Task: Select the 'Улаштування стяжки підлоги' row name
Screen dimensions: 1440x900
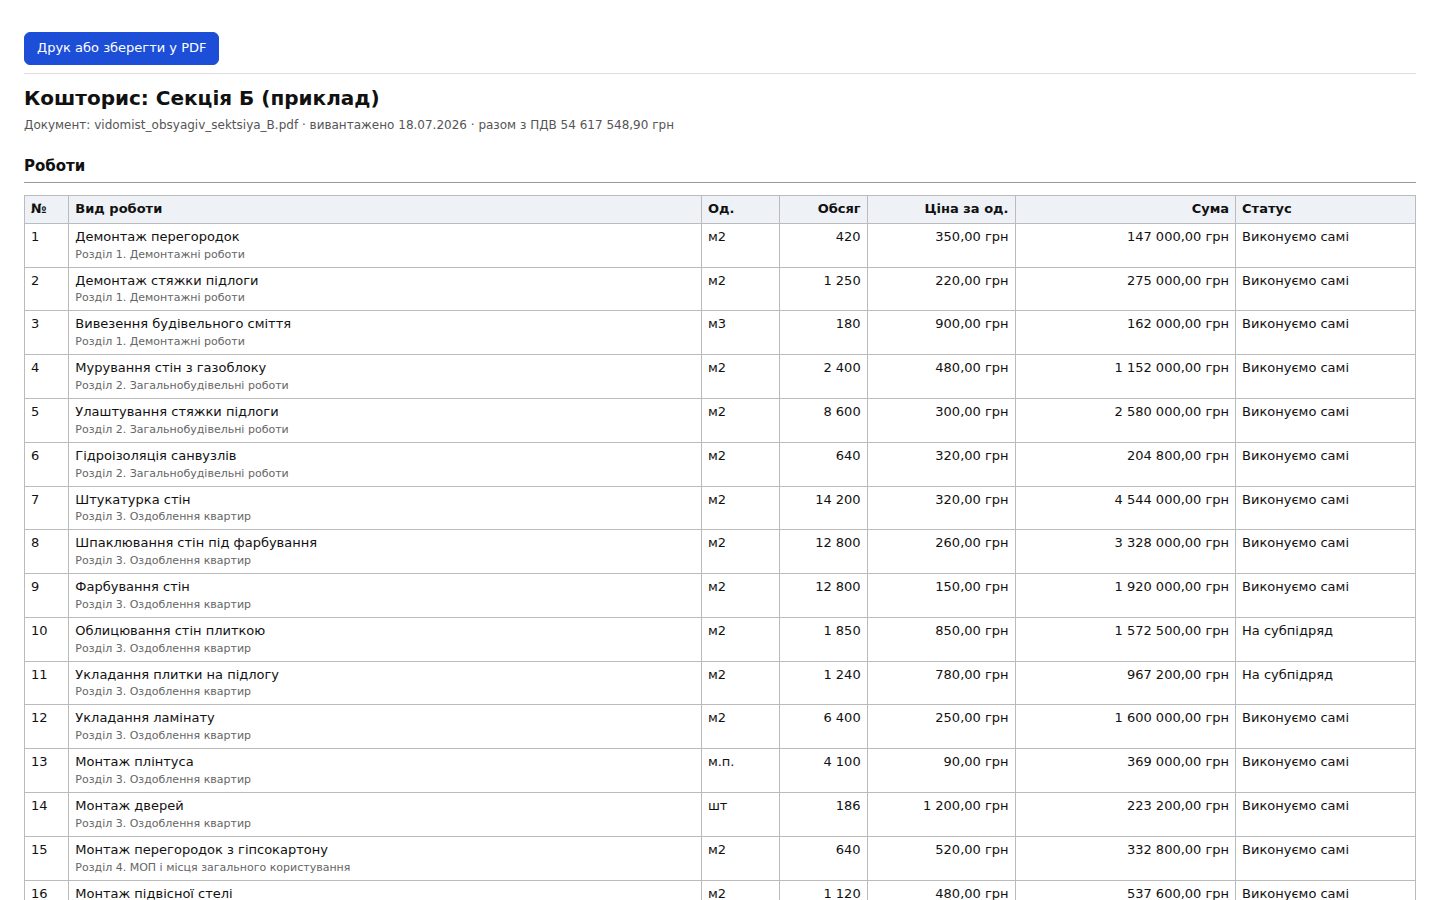Action: (x=177, y=412)
